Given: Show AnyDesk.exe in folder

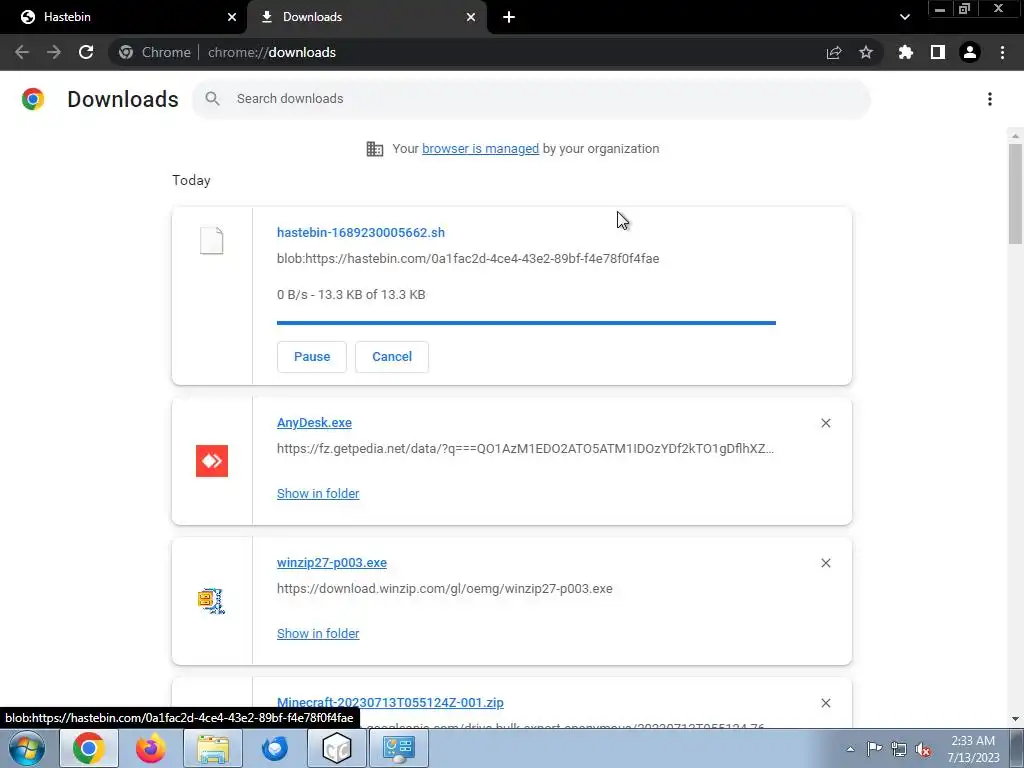Looking at the screenshot, I should [x=318, y=494].
